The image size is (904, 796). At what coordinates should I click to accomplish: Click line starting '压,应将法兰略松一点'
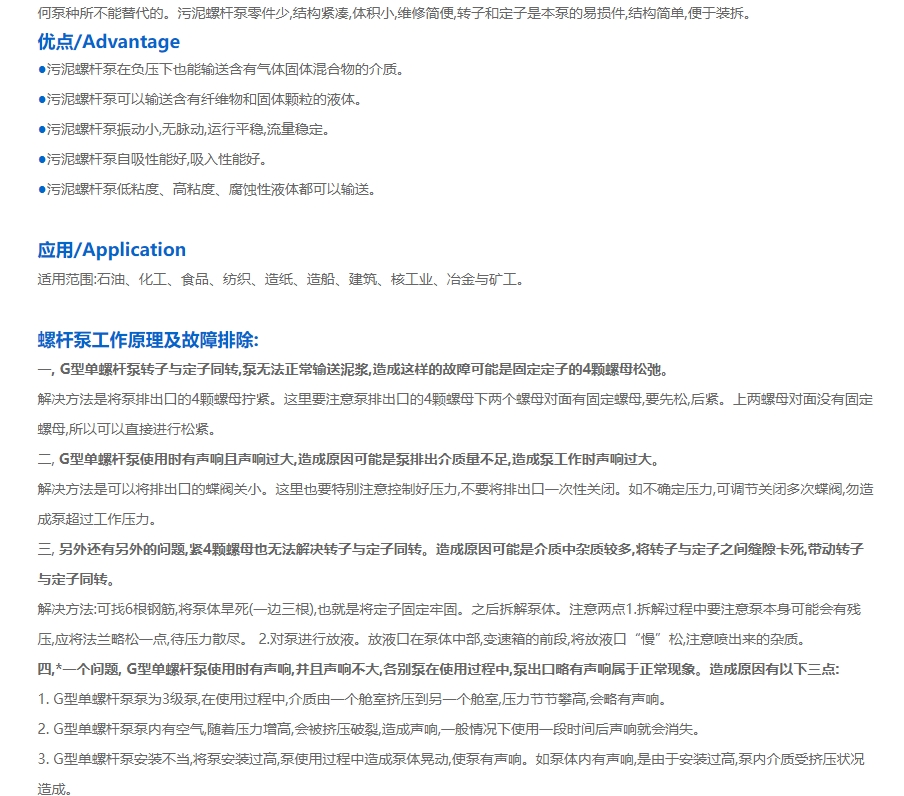[x=423, y=639]
